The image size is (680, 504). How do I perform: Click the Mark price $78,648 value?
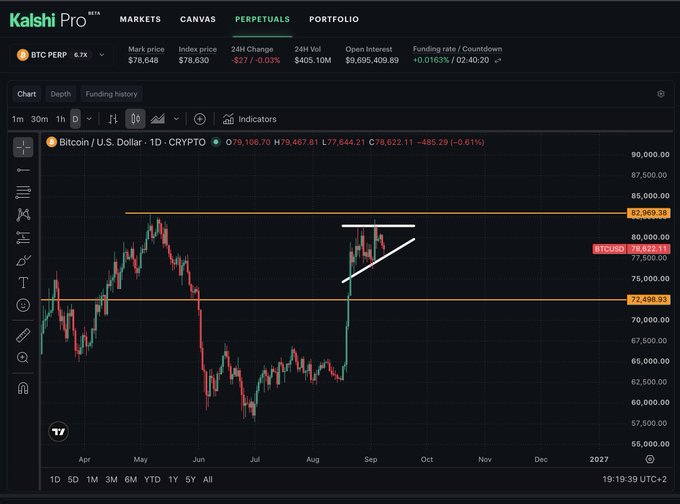coord(143,60)
